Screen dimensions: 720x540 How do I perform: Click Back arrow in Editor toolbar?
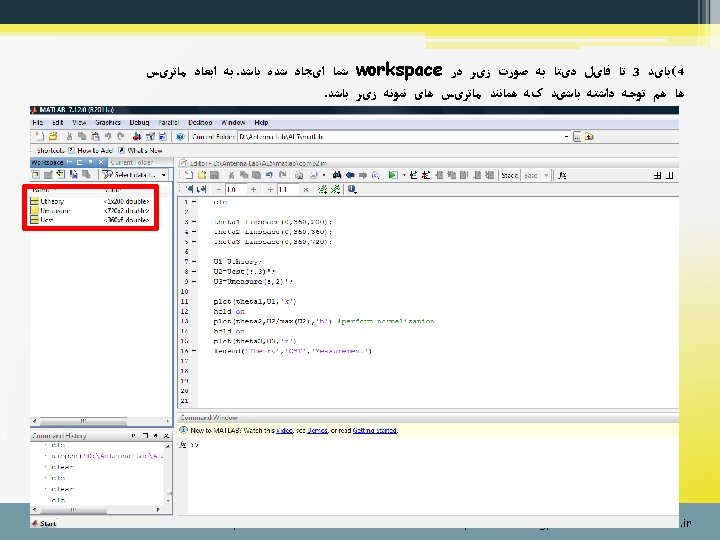350,175
